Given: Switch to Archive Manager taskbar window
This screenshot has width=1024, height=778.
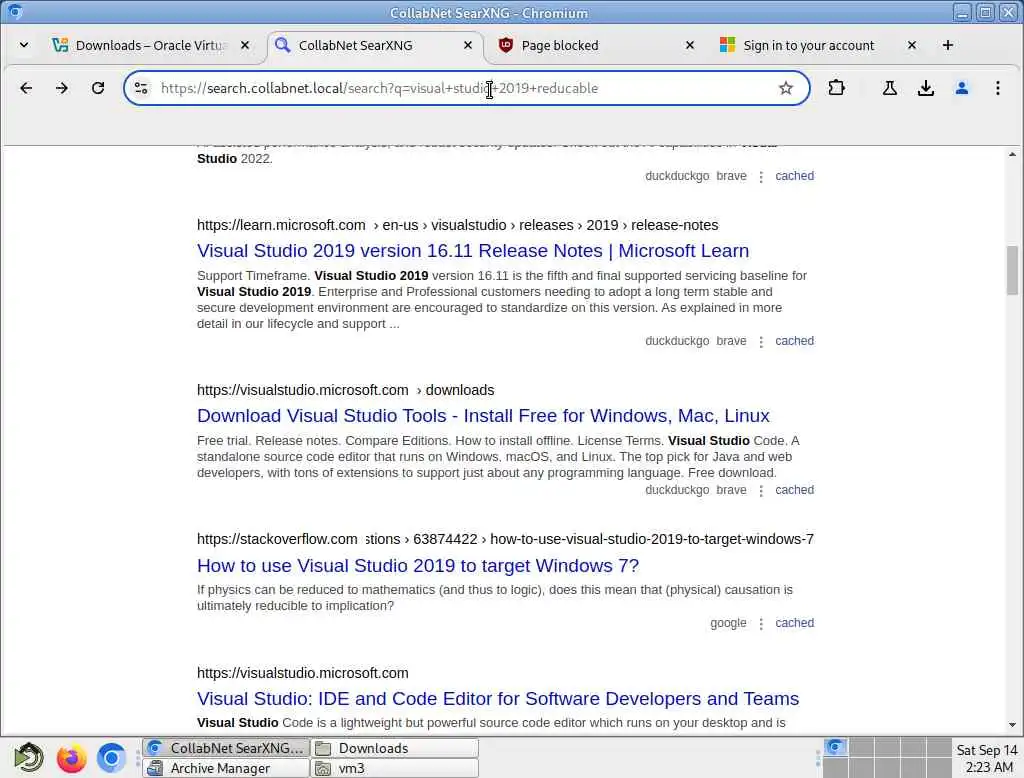Looking at the screenshot, I should [x=226, y=768].
